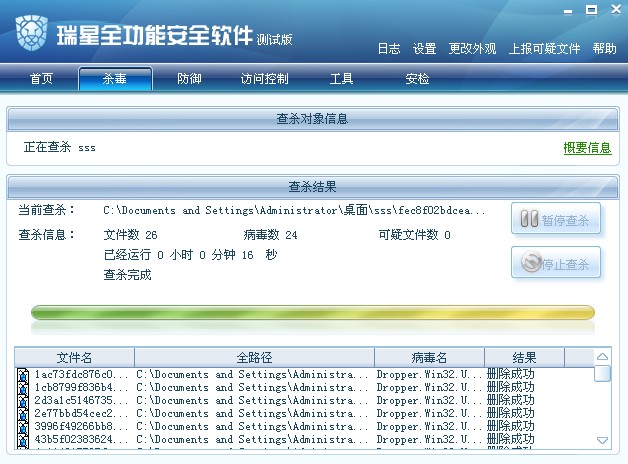Click the 可疑文件数 0 count
Image resolution: width=628 pixels, height=464 pixels.
point(415,235)
